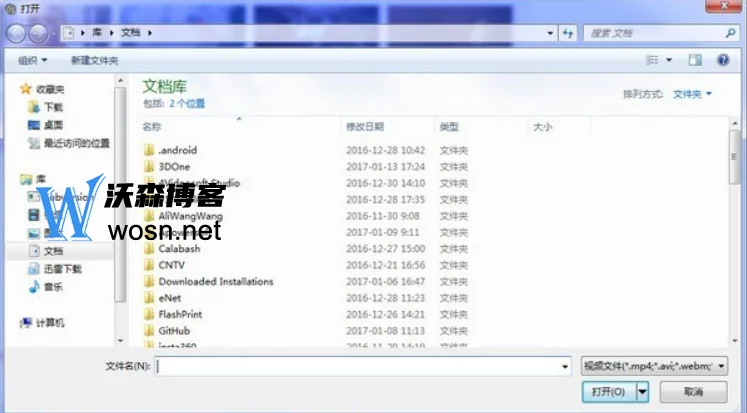The image size is (747, 413).
Task: Click the Forward navigation arrow button
Action: coord(38,33)
